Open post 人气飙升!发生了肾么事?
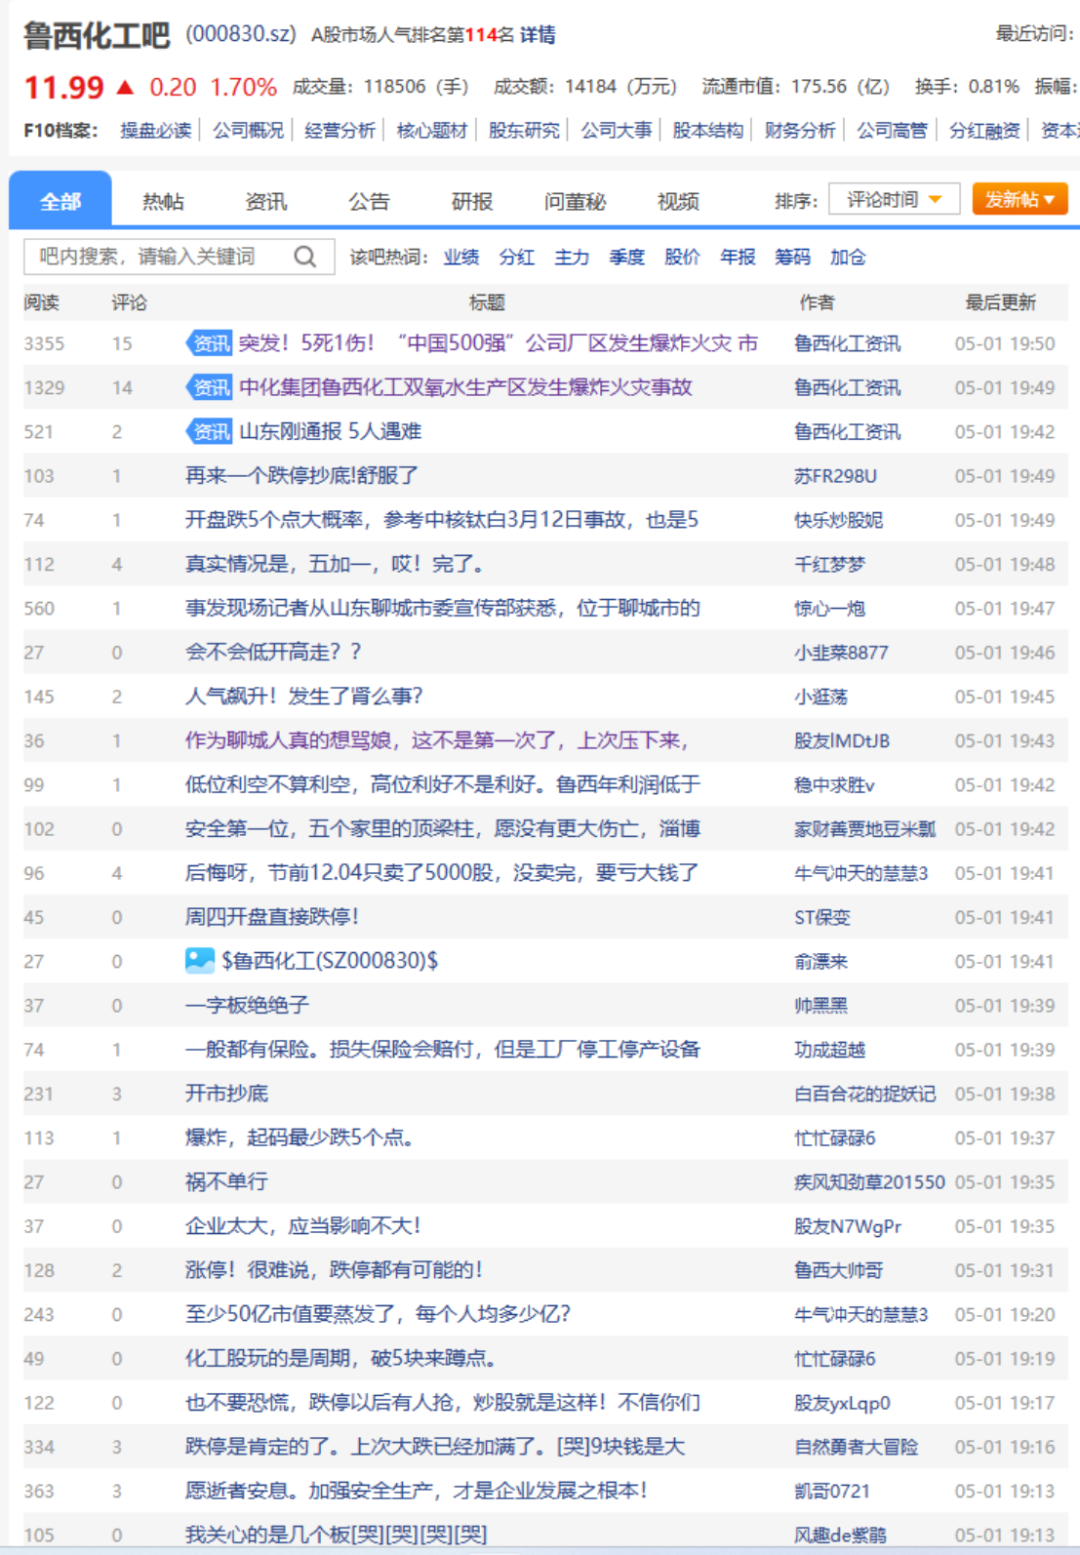This screenshot has height=1555, width=1080. 304,696
